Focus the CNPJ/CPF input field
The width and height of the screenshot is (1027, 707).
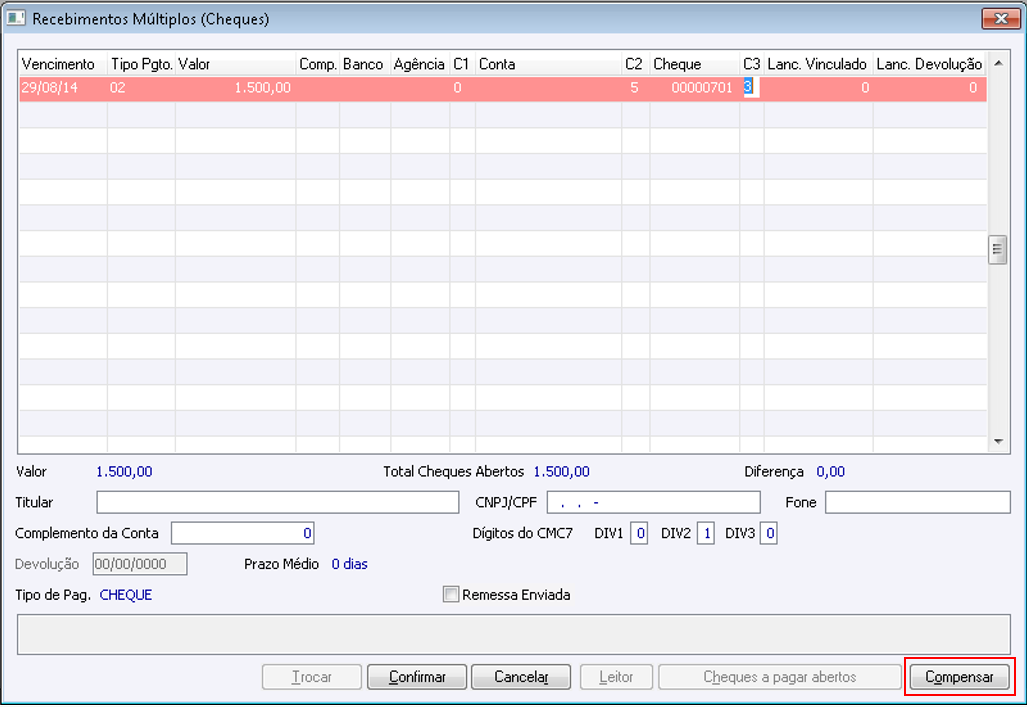[x=654, y=503]
